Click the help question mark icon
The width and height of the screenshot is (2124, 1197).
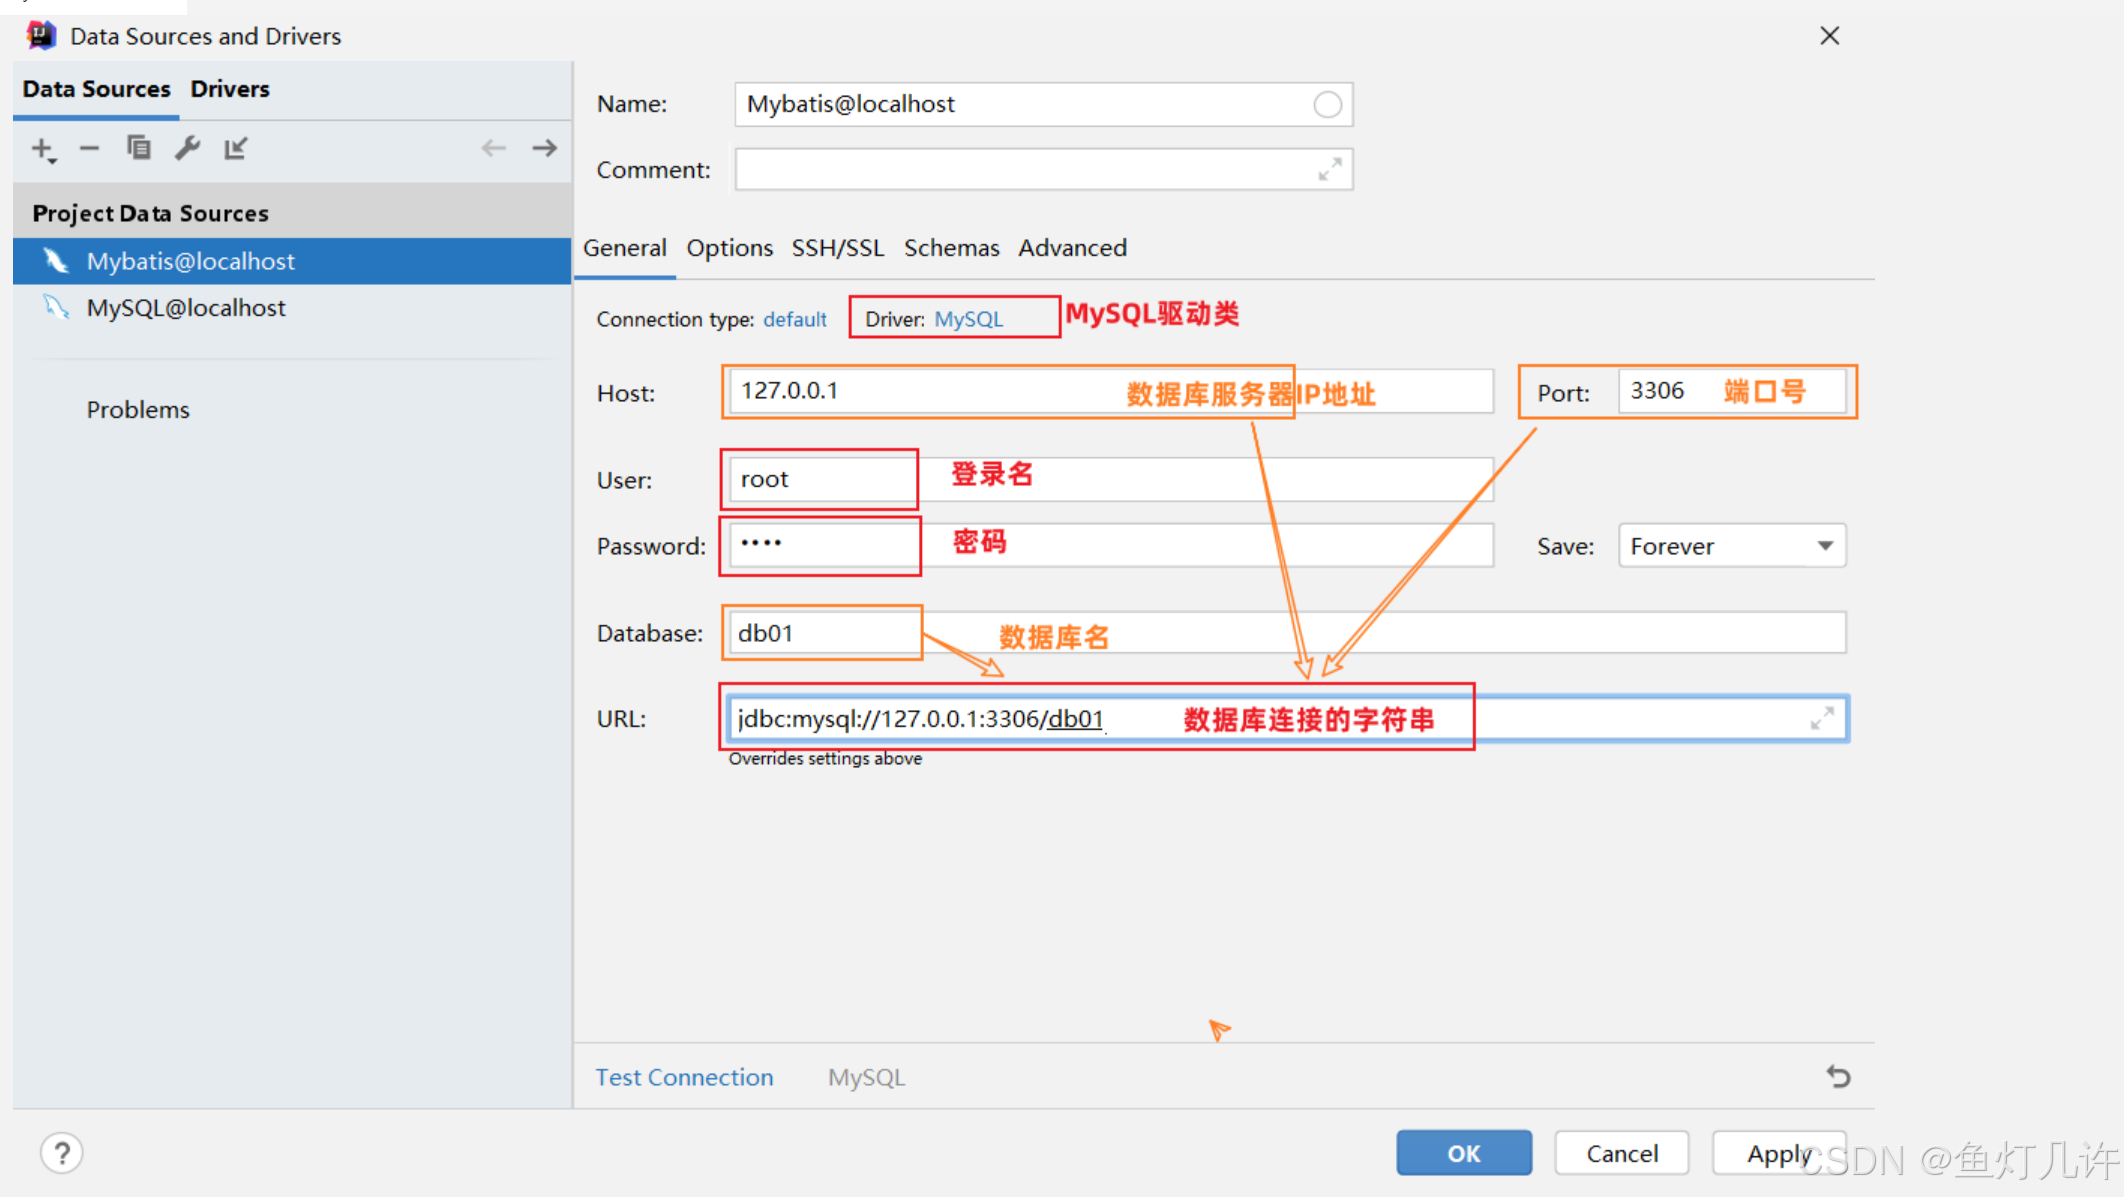(x=62, y=1153)
